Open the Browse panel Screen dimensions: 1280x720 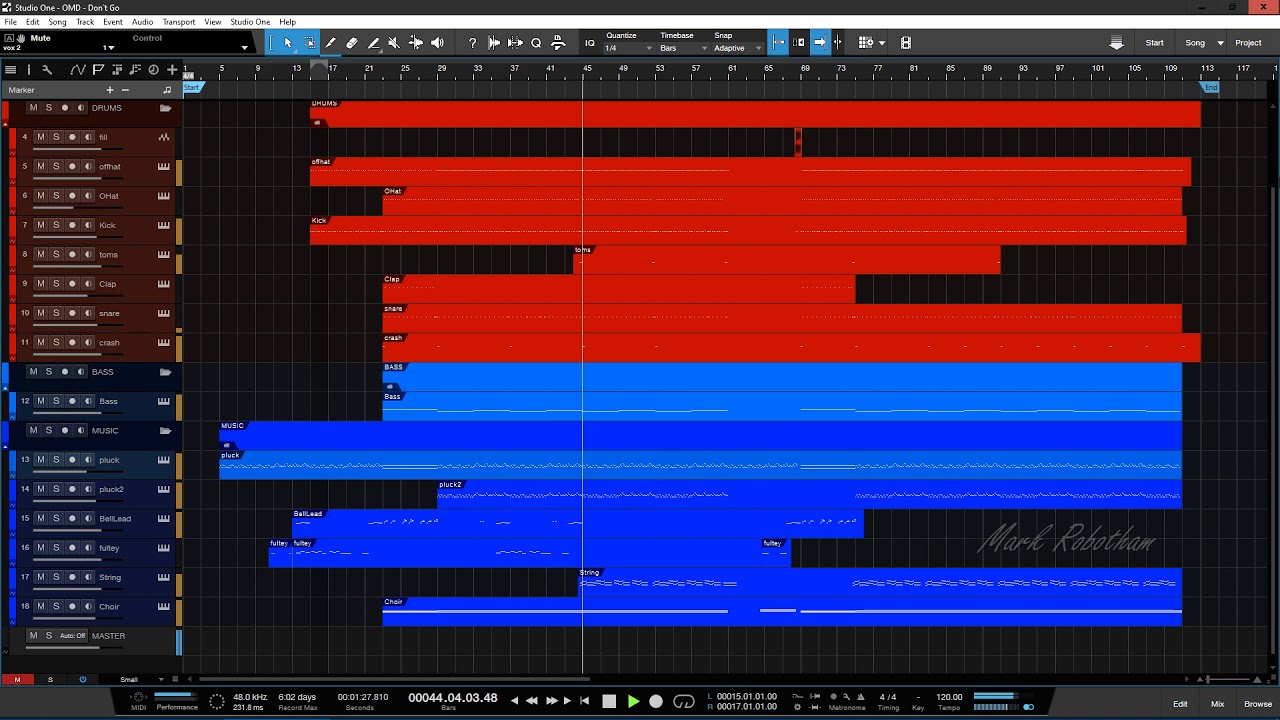point(1258,704)
